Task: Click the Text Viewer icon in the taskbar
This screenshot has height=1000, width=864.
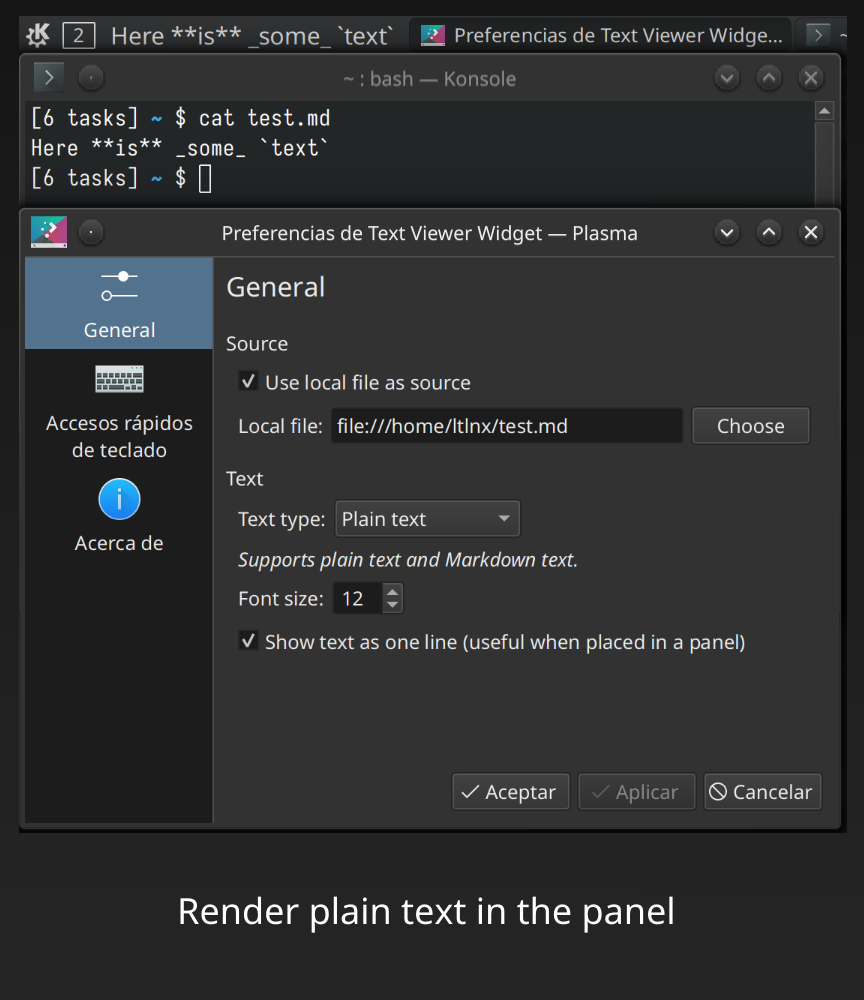Action: tap(432, 34)
